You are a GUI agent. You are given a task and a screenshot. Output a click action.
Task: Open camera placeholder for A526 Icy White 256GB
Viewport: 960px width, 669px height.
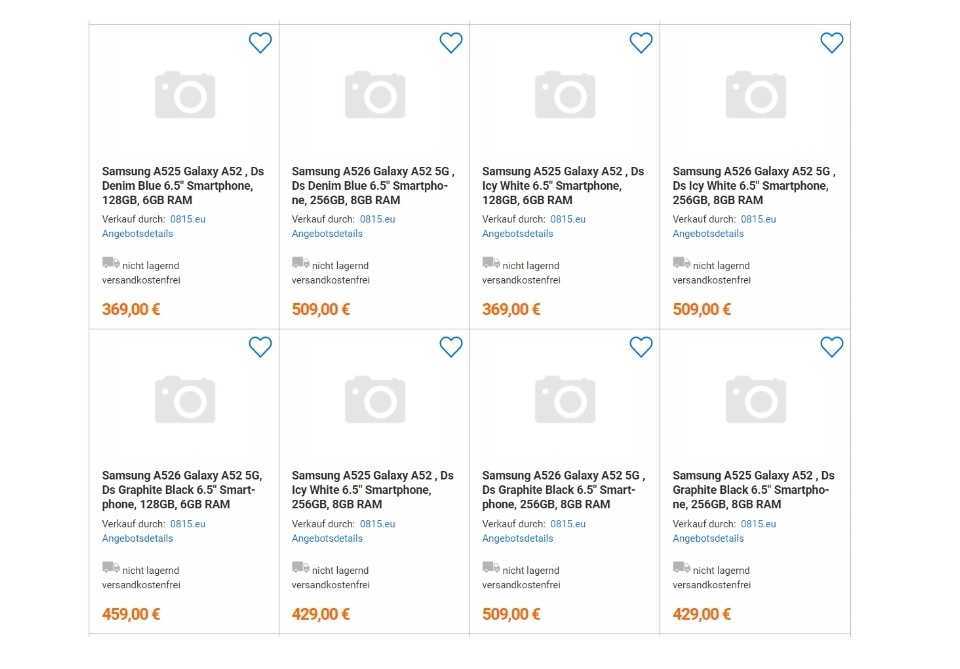pyautogui.click(x=756, y=95)
